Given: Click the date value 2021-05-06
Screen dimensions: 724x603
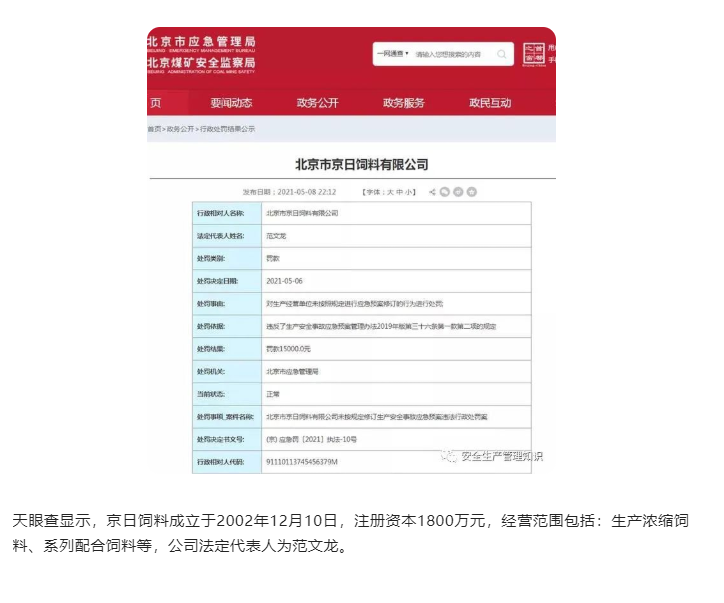Looking at the screenshot, I should [x=284, y=281].
